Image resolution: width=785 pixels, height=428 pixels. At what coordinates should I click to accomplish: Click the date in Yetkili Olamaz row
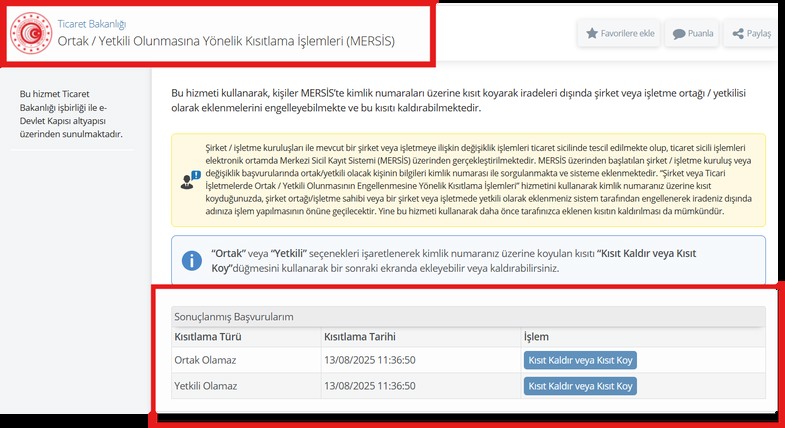click(369, 386)
